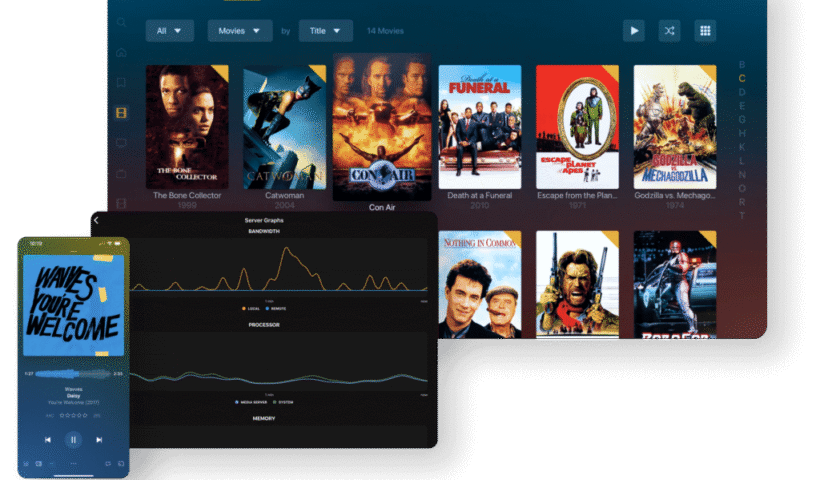The width and height of the screenshot is (820, 480).
Task: Click the Death at a Funeral title text
Action: (480, 195)
